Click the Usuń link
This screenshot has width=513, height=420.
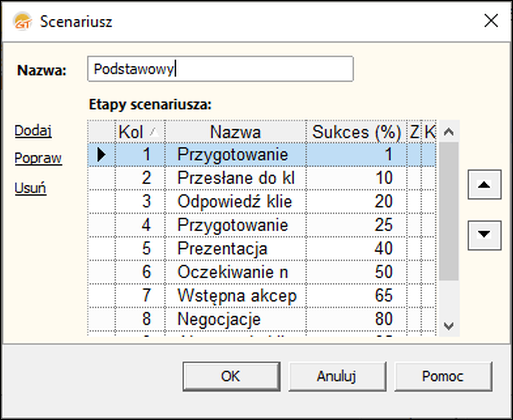click(30, 188)
